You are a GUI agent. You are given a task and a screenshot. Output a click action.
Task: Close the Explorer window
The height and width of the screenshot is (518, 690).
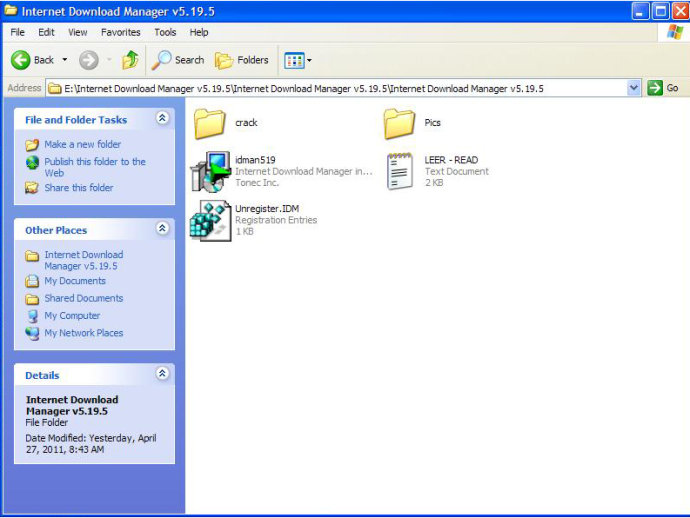(680, 11)
